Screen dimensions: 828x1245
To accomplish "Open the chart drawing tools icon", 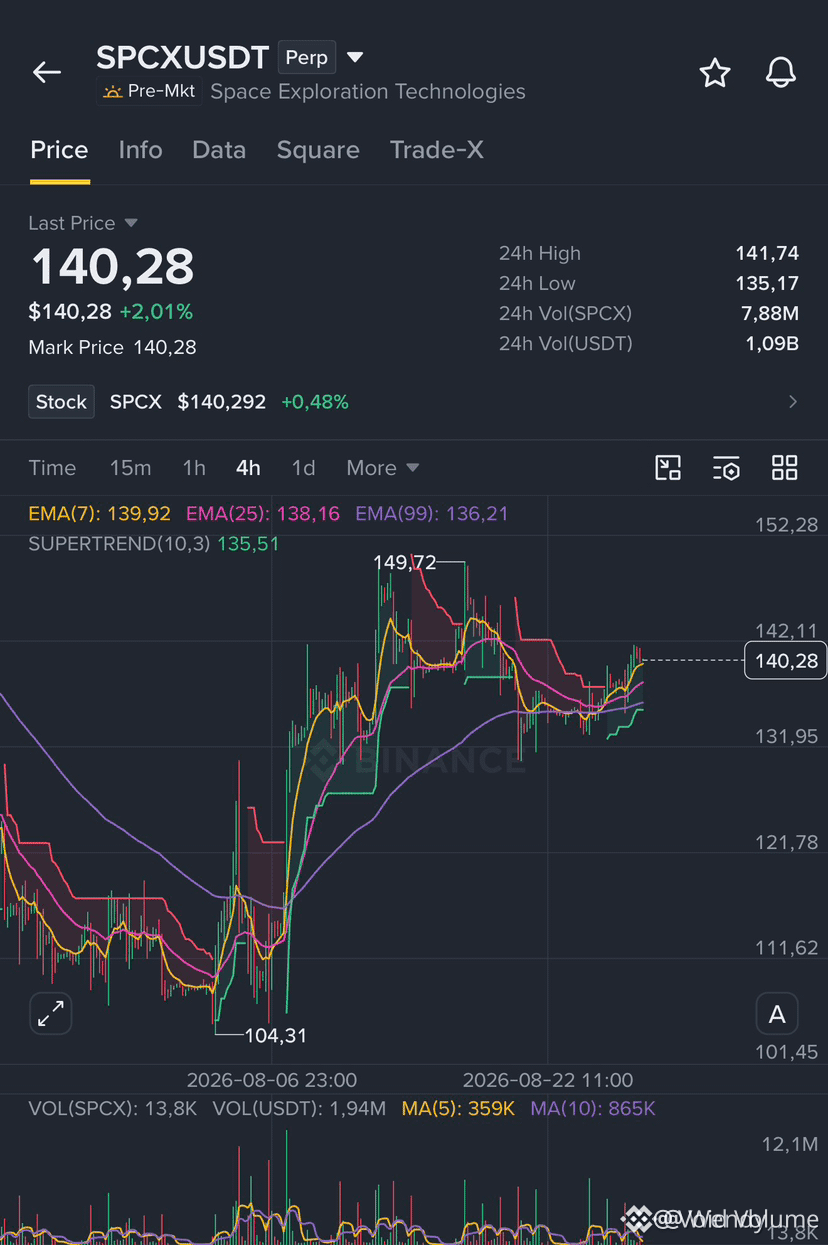I will pos(668,467).
